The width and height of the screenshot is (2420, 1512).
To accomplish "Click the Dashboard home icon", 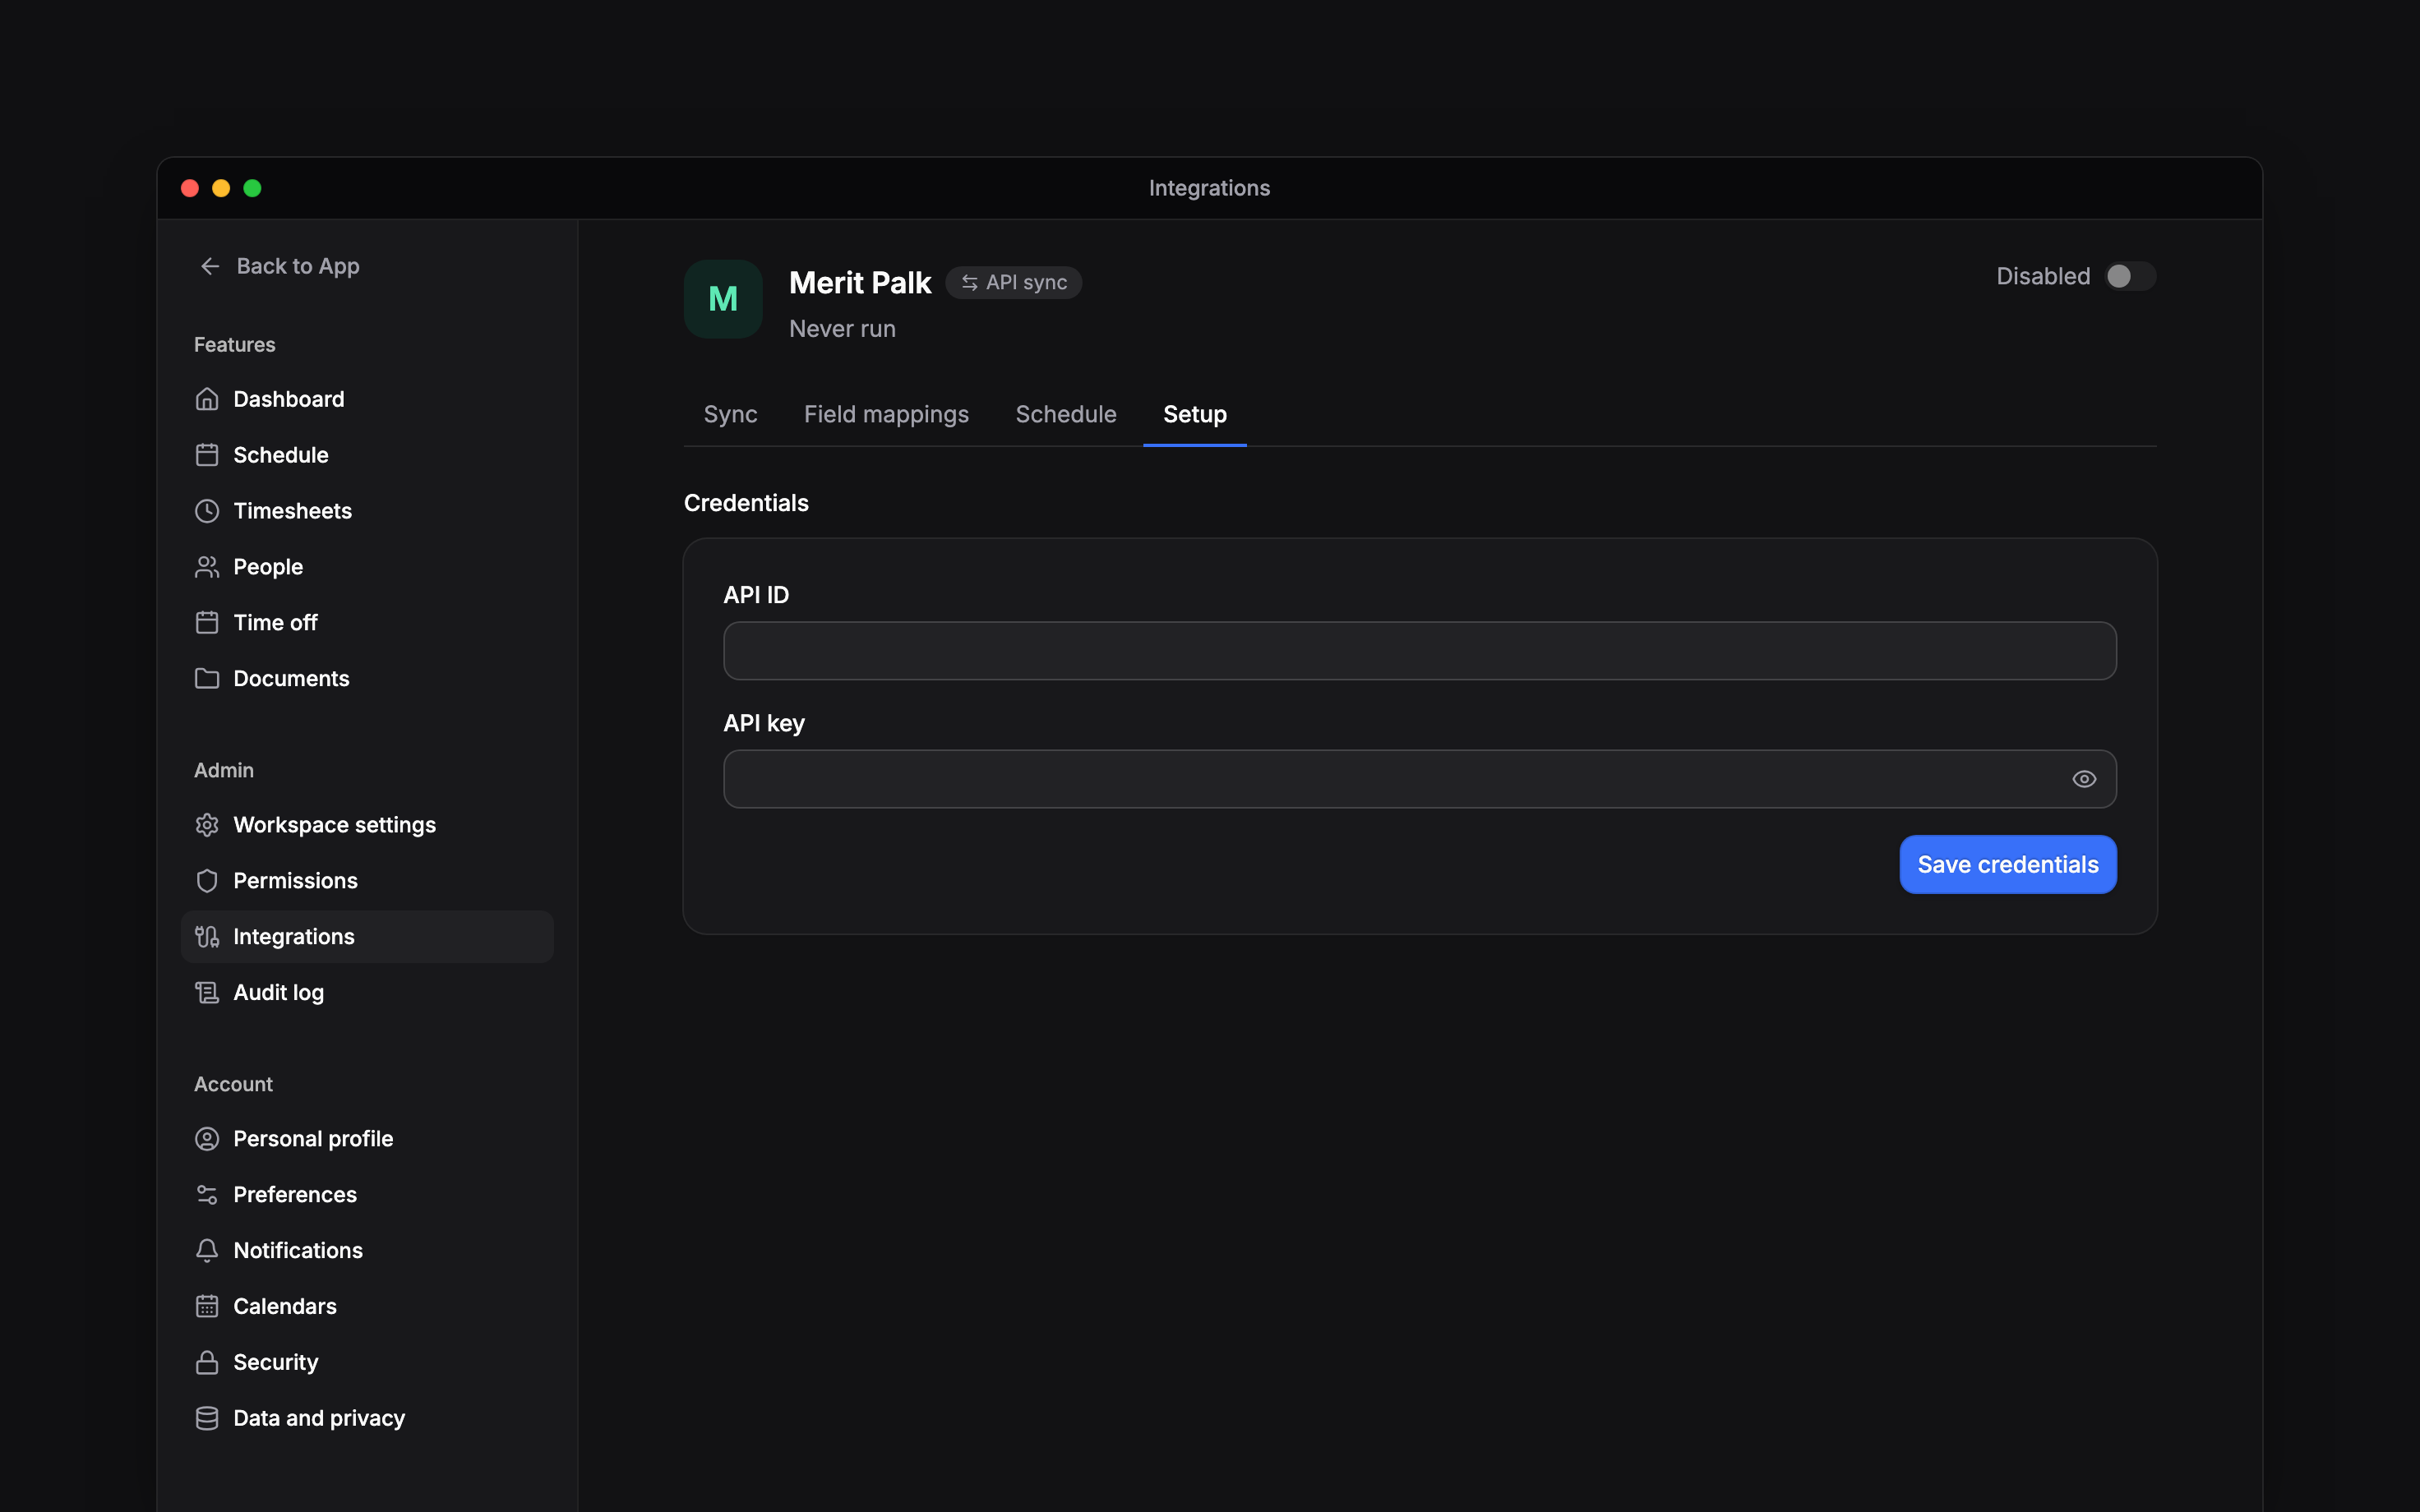I will pos(207,399).
